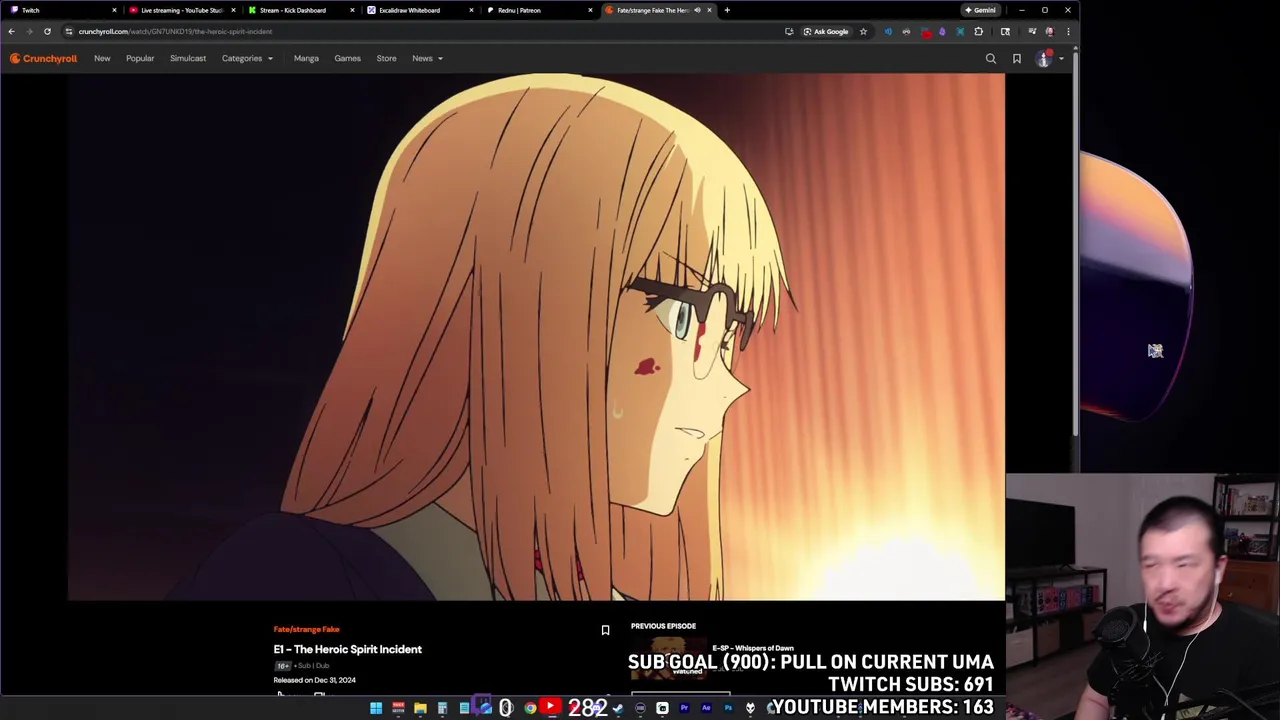The width and height of the screenshot is (1280, 720).
Task: Open the fox-head app in the taskbar
Action: (750, 708)
